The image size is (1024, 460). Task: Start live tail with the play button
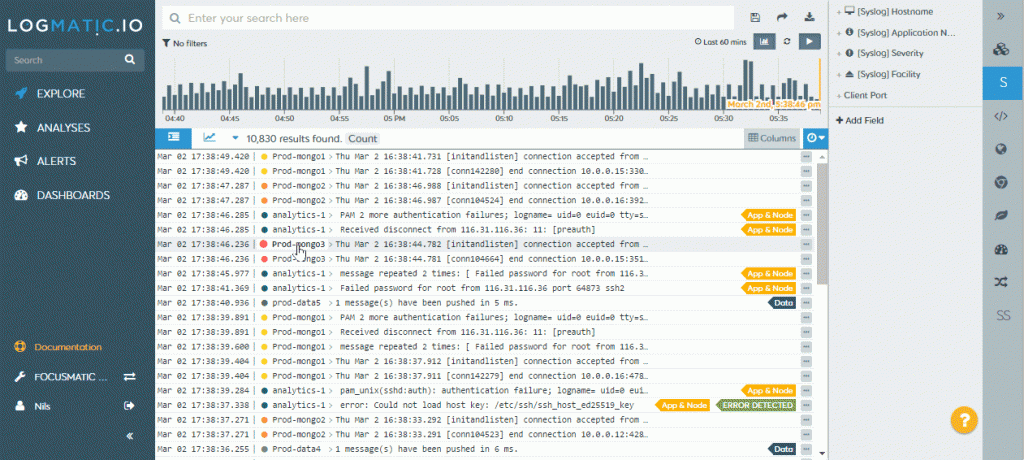(x=810, y=42)
